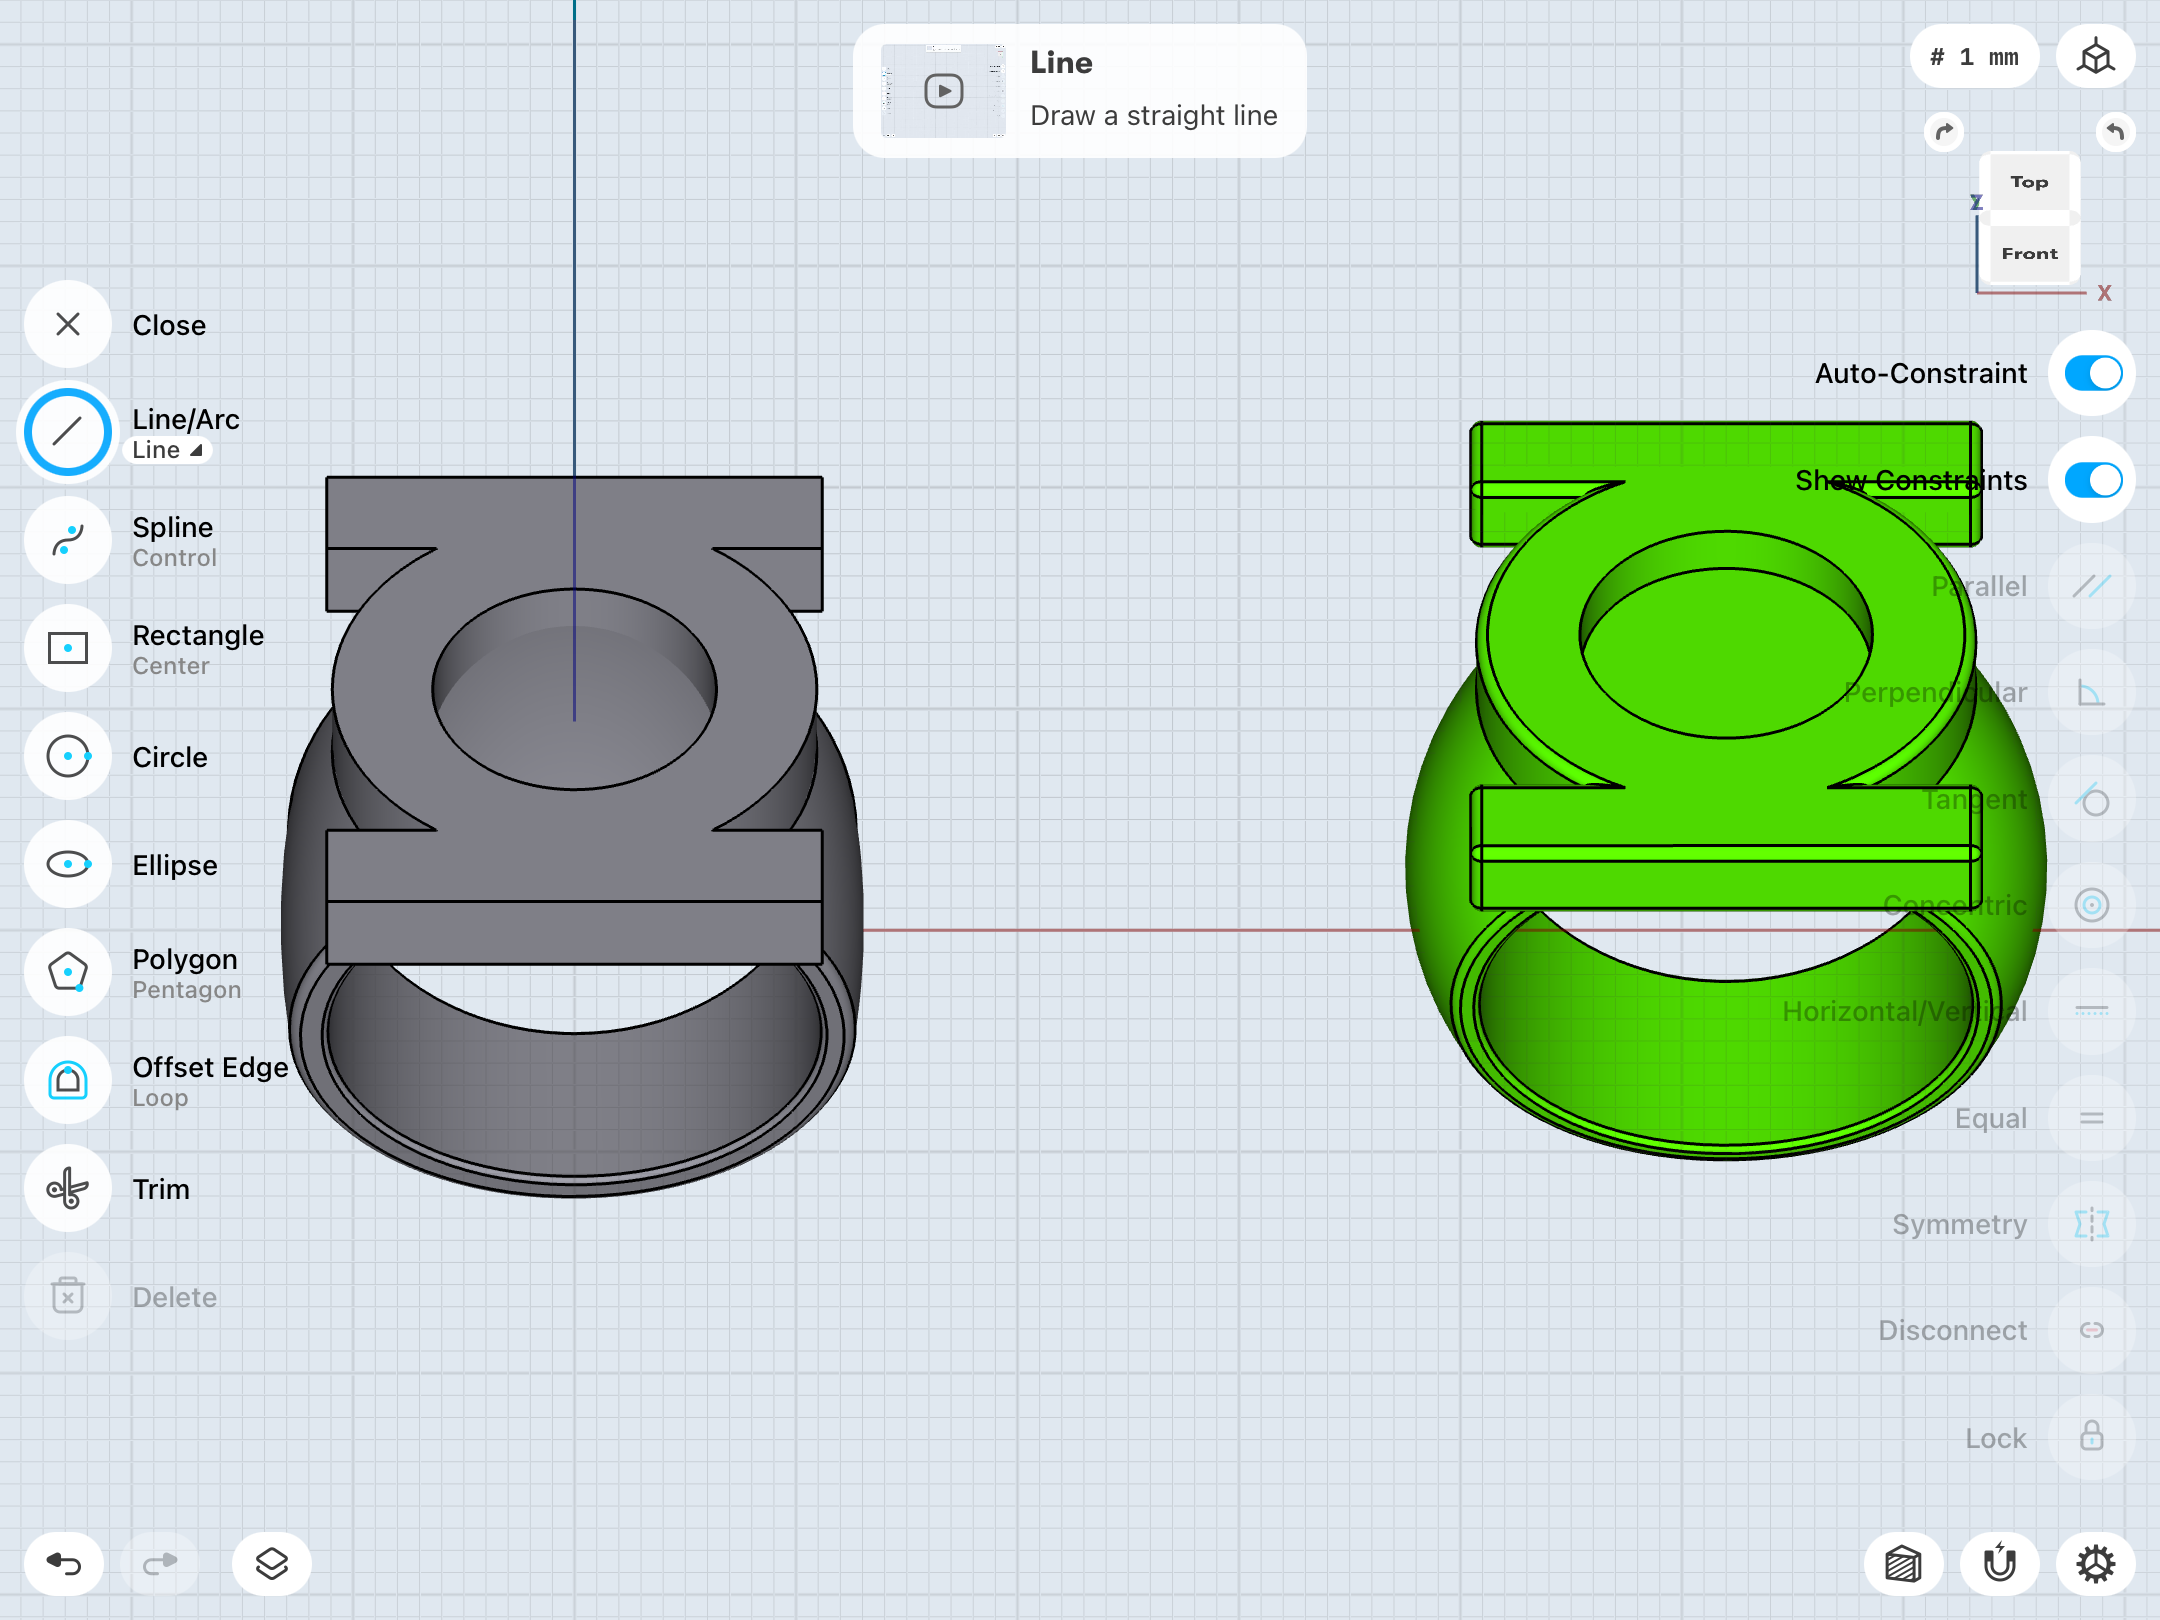Select the Rectangle tool icon

coord(68,649)
